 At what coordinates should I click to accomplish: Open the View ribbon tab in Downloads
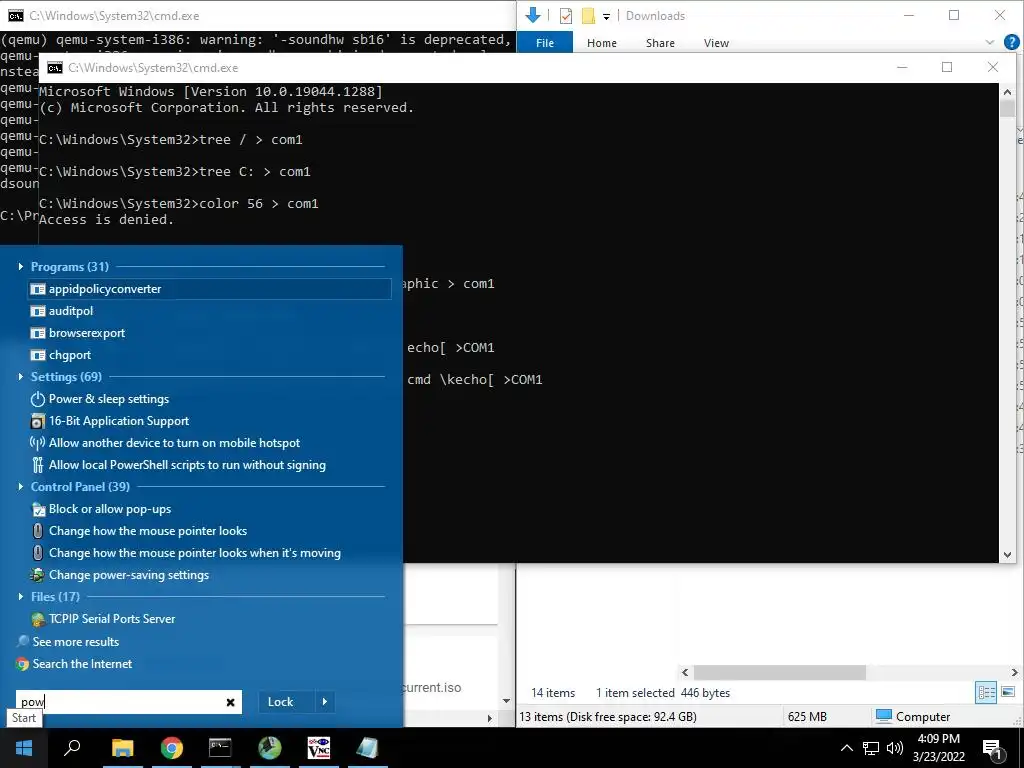[x=716, y=43]
